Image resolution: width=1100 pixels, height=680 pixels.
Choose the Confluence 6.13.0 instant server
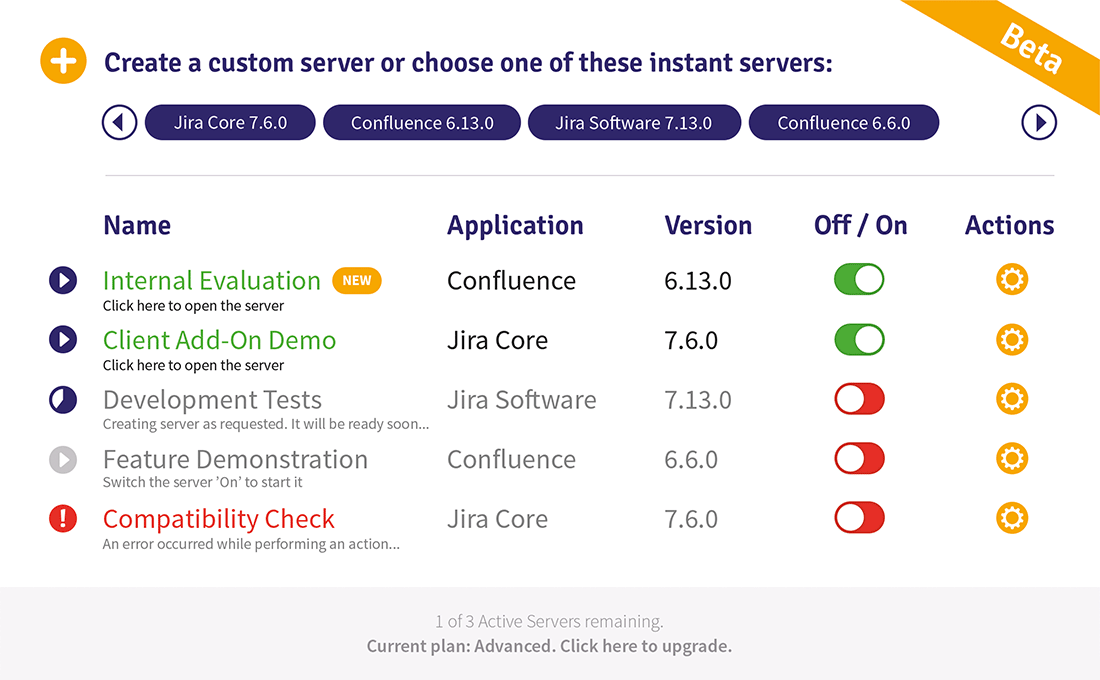pyautogui.click(x=422, y=123)
